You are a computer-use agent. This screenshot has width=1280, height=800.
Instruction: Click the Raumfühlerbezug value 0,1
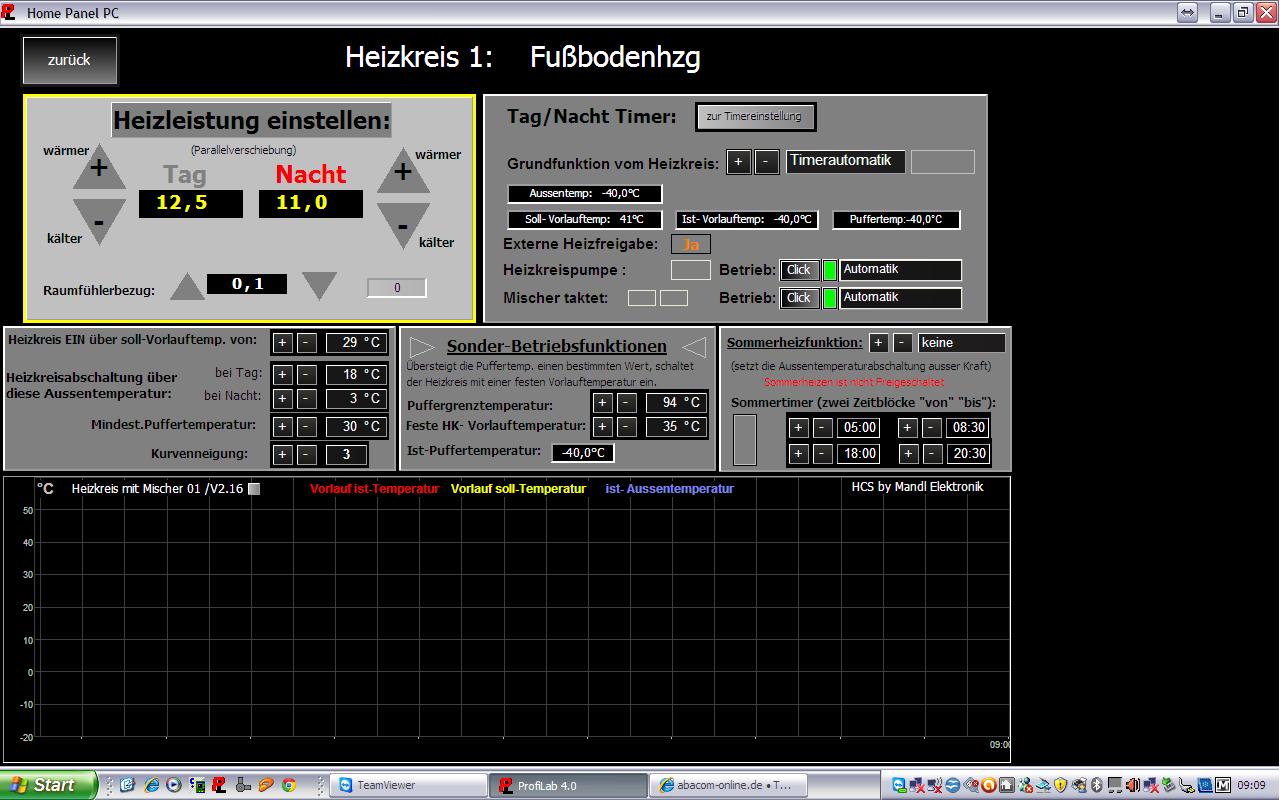click(247, 284)
